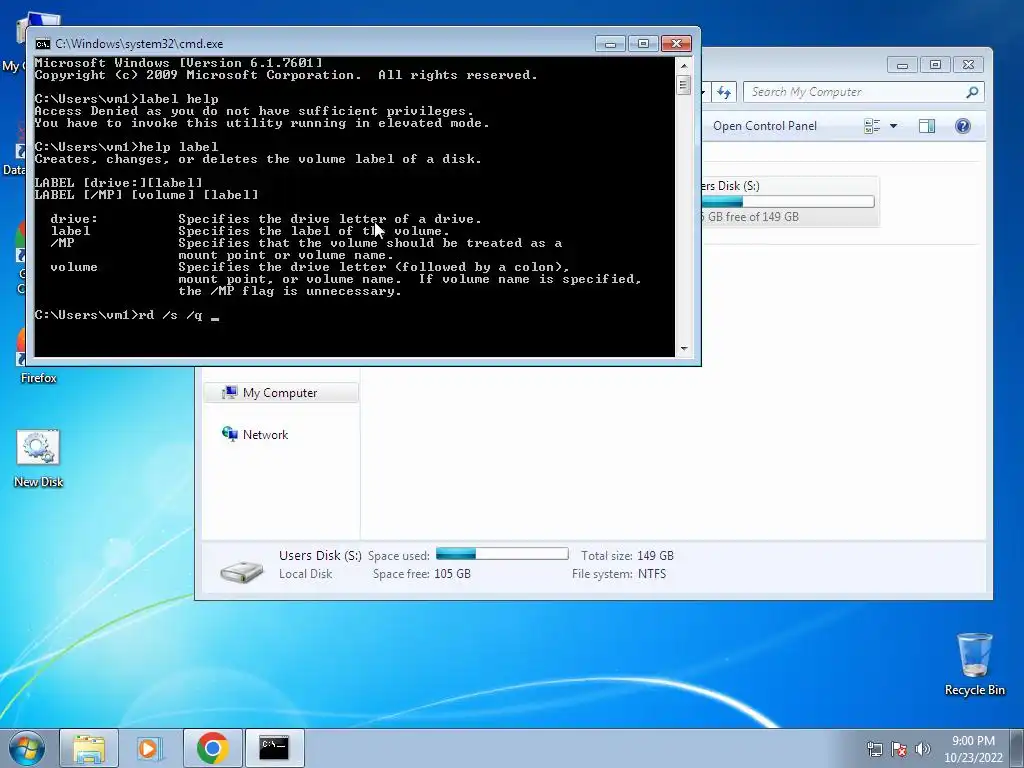The height and width of the screenshot is (768, 1024).
Task: Click the 'Space free: 105 GB' text
Action: click(422, 574)
